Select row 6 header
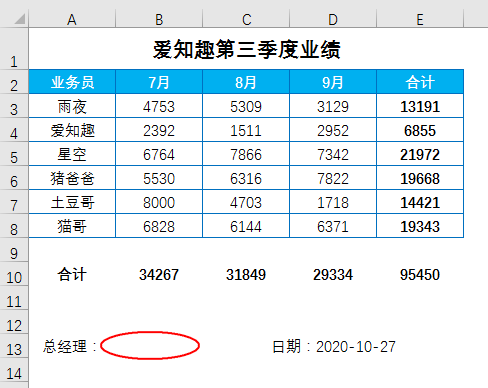Viewport: 488px width, 388px height. (x=14, y=178)
